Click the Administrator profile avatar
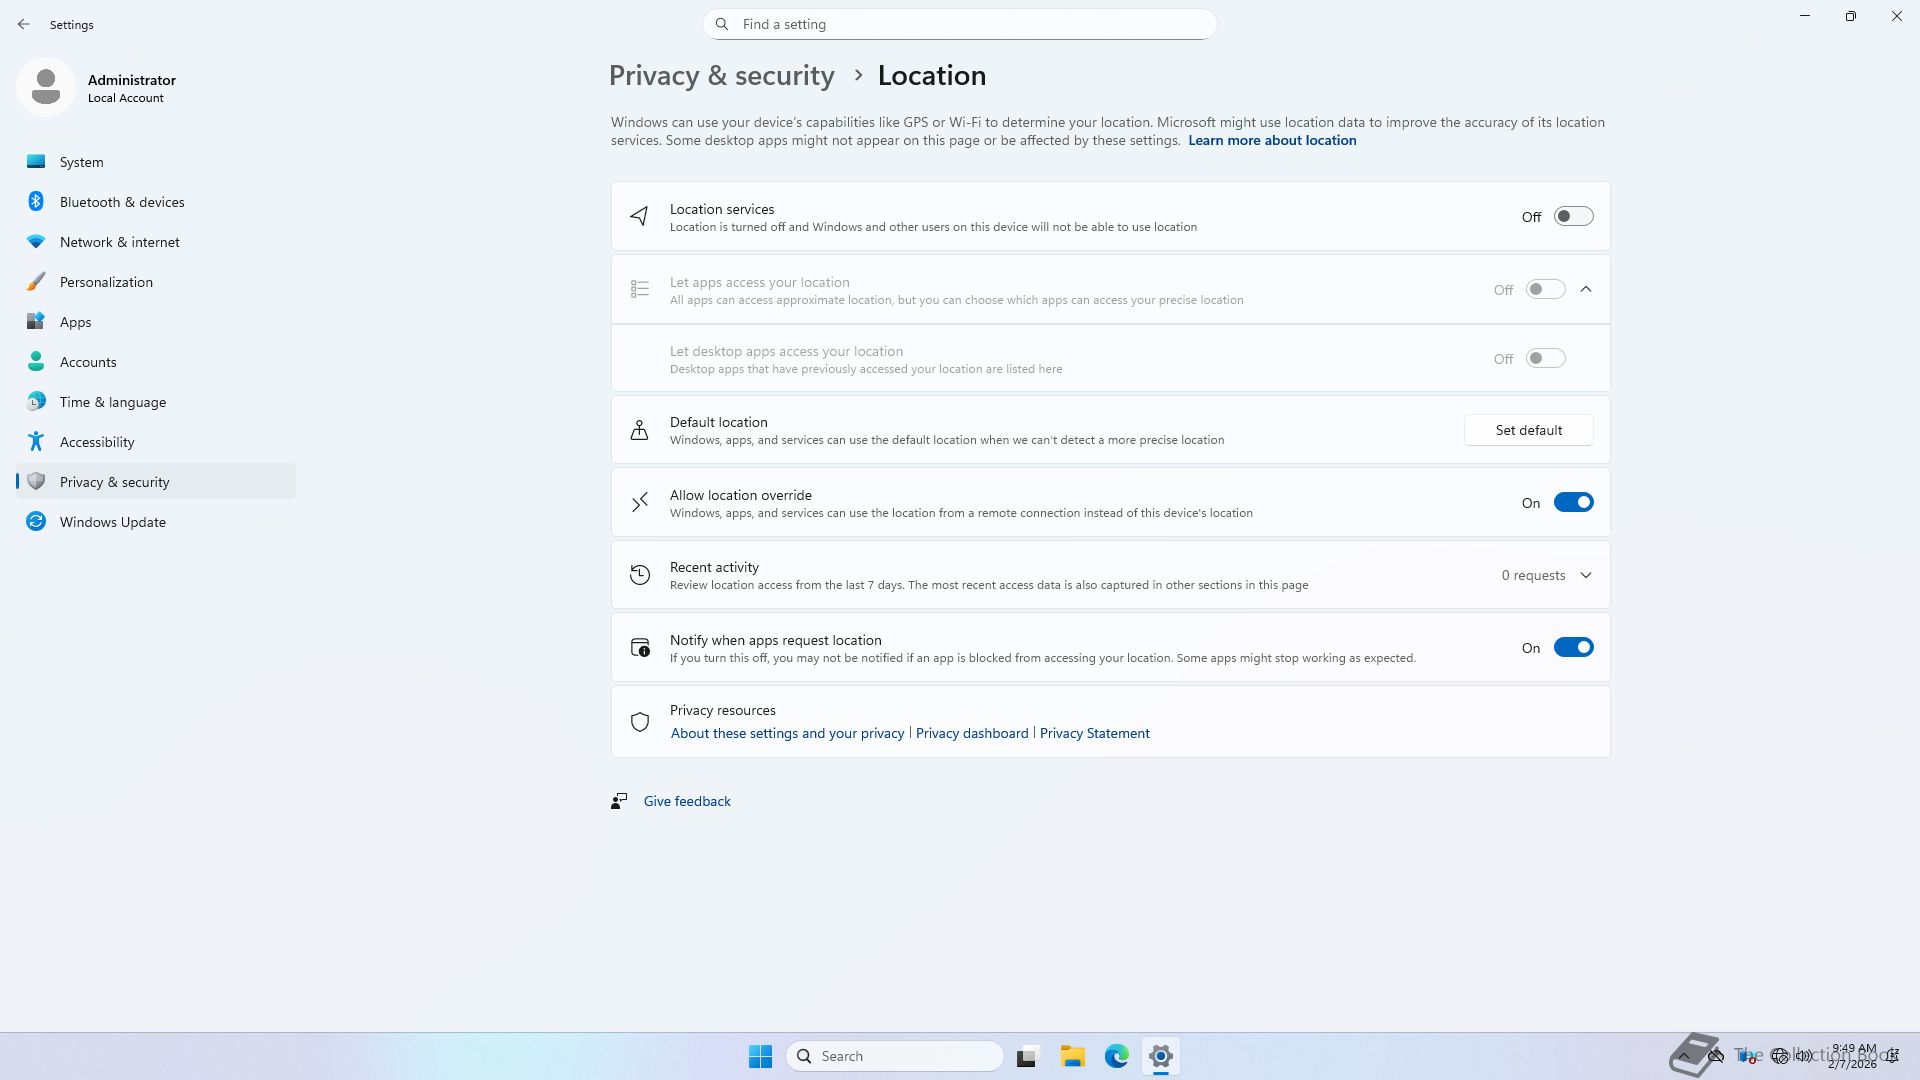 (46, 88)
